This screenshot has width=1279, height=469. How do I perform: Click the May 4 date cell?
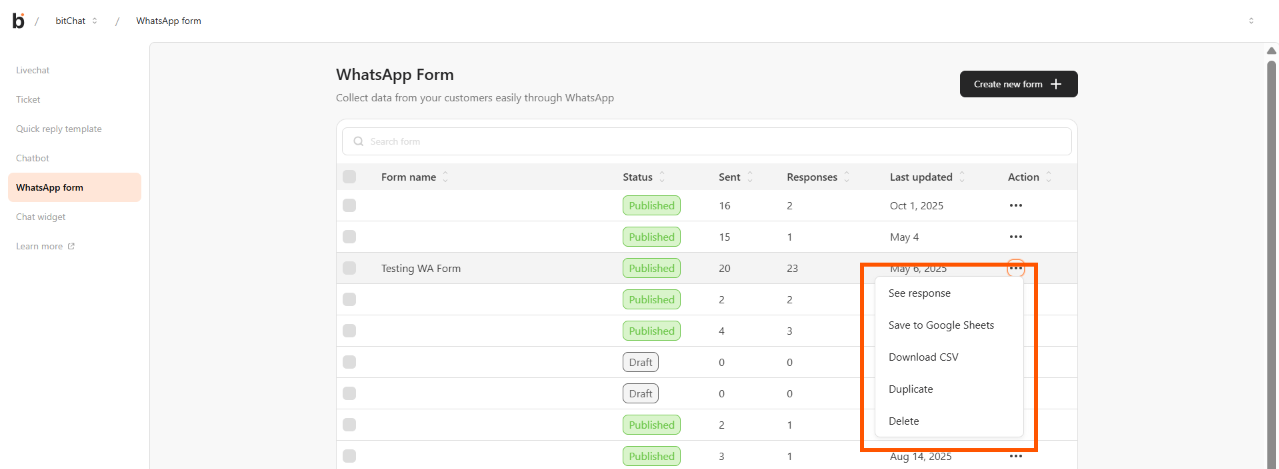coord(904,237)
